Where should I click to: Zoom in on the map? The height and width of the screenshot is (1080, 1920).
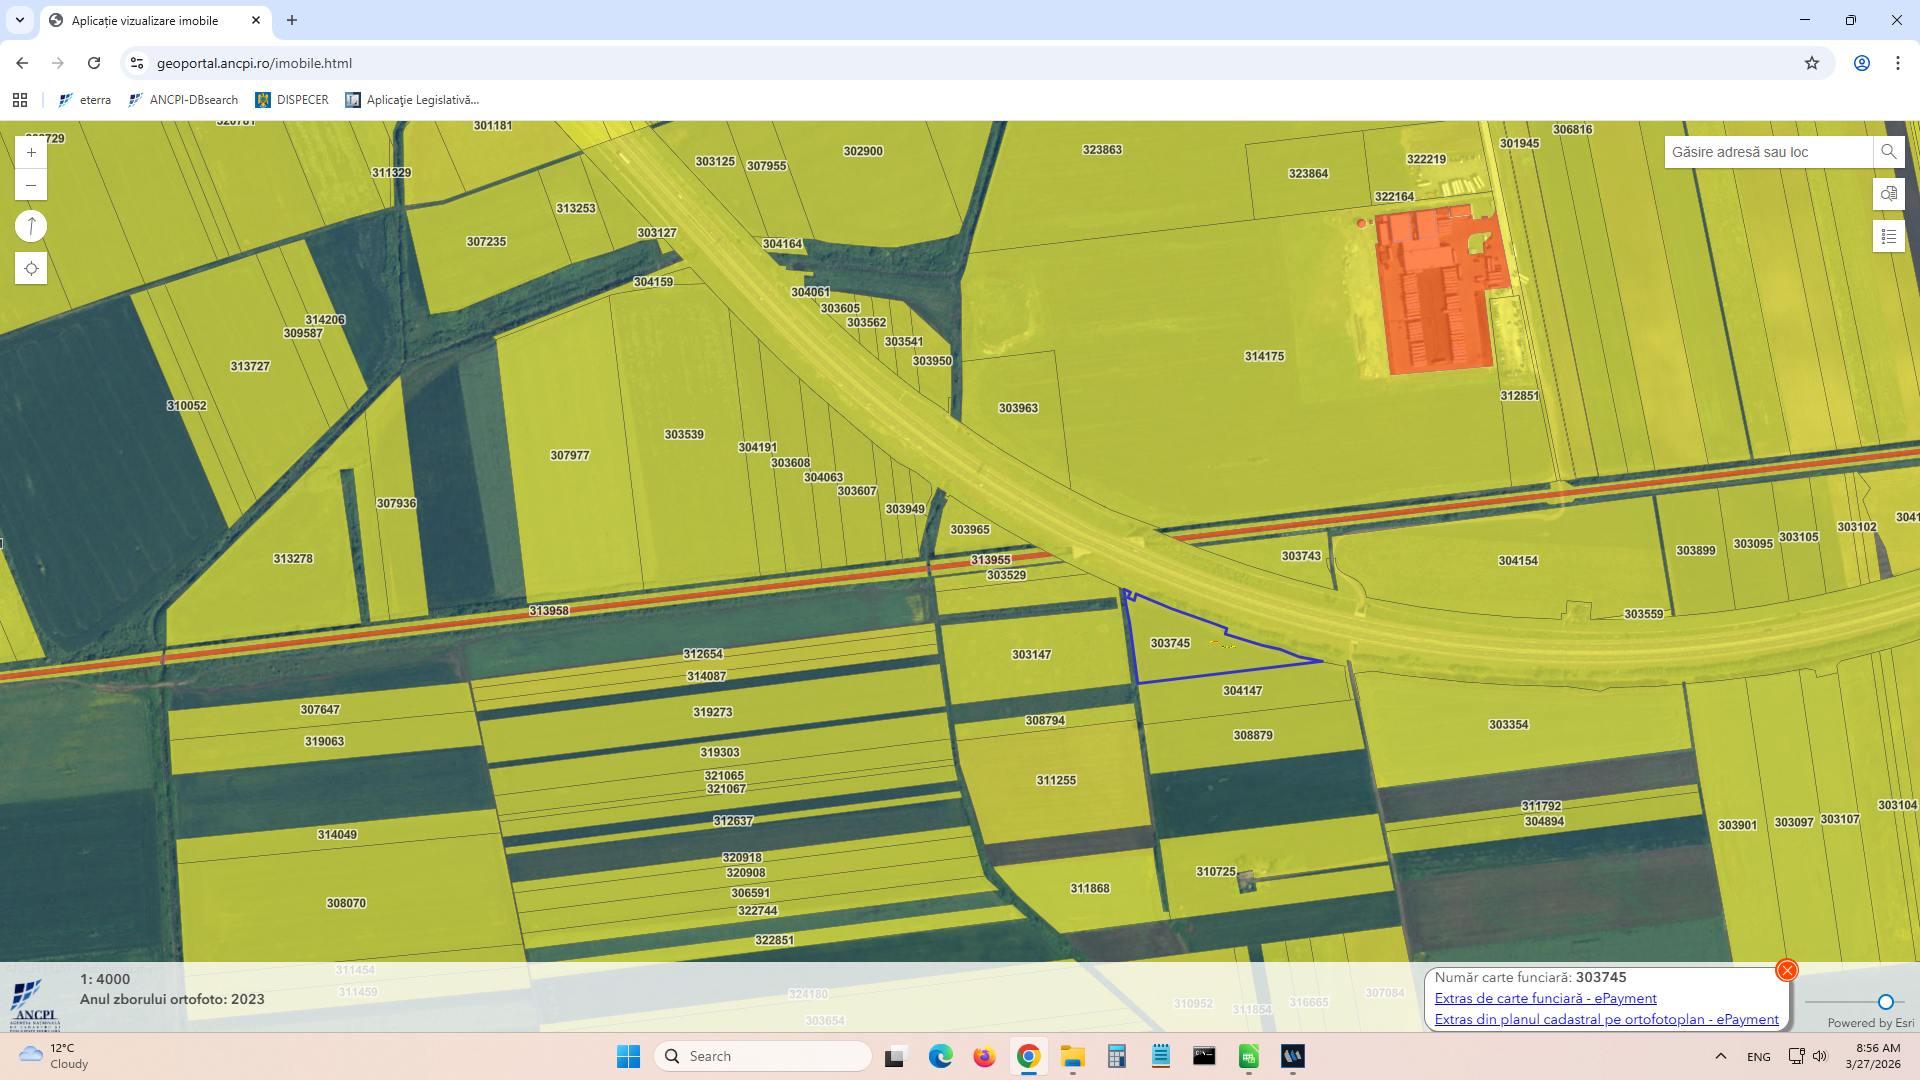[31, 153]
